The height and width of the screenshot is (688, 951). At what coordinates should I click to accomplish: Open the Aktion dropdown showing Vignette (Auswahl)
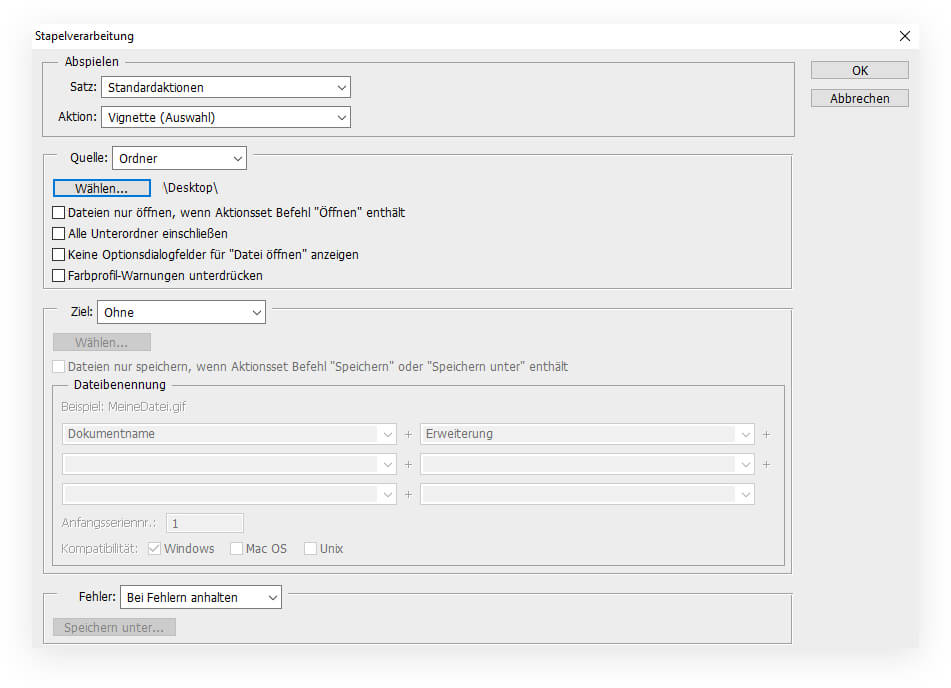coord(226,118)
